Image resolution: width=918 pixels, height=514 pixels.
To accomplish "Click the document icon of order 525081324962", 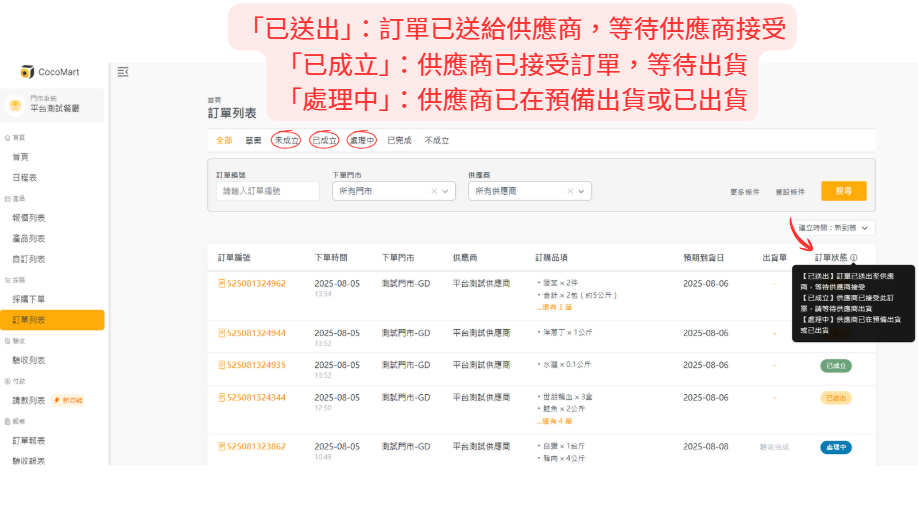I will pos(222,283).
